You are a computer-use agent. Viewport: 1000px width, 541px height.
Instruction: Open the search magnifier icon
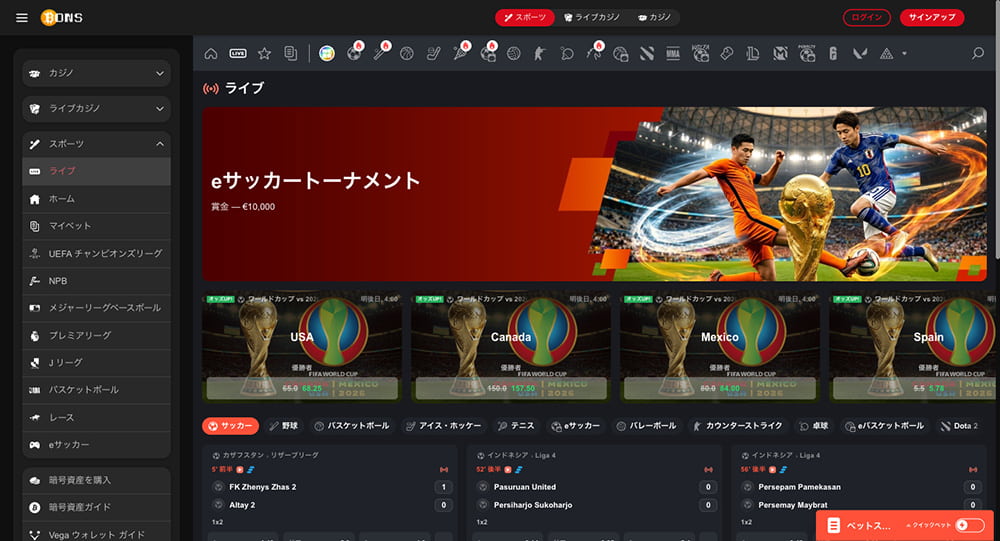click(x=978, y=54)
